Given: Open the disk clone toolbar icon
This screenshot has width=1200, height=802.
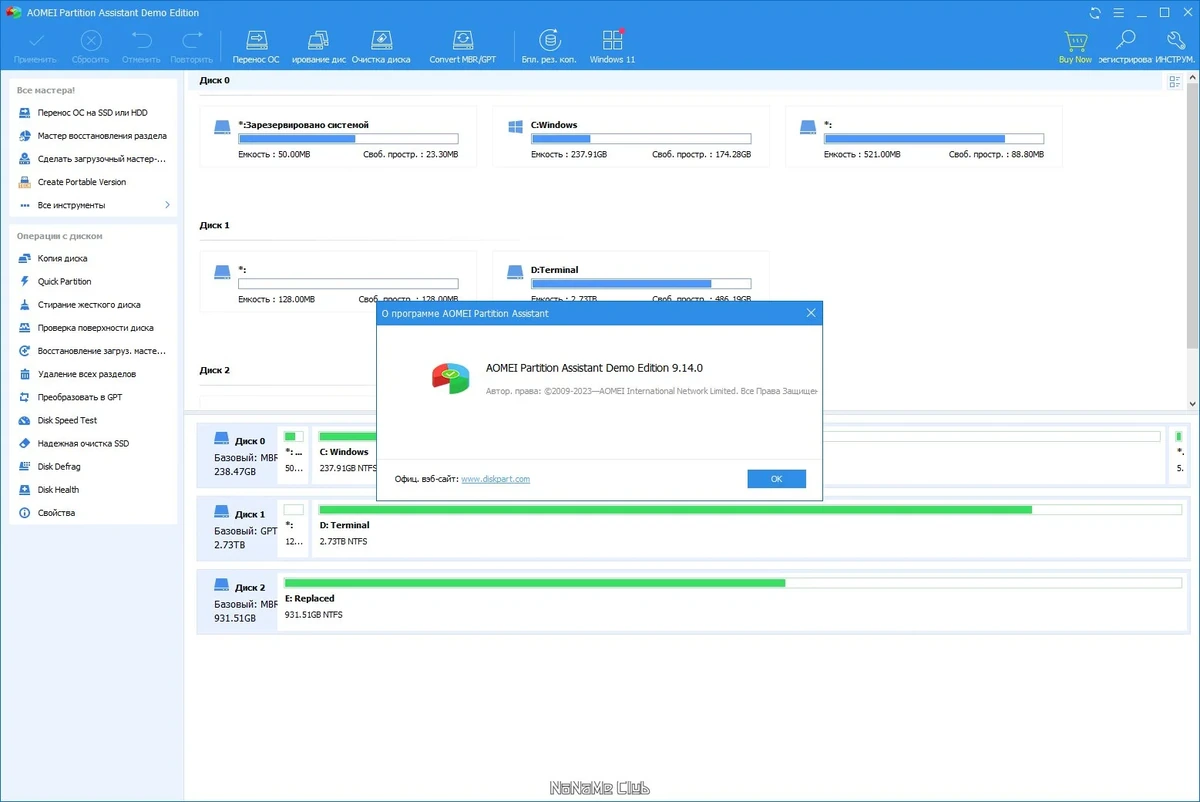Looking at the screenshot, I should tap(319, 46).
